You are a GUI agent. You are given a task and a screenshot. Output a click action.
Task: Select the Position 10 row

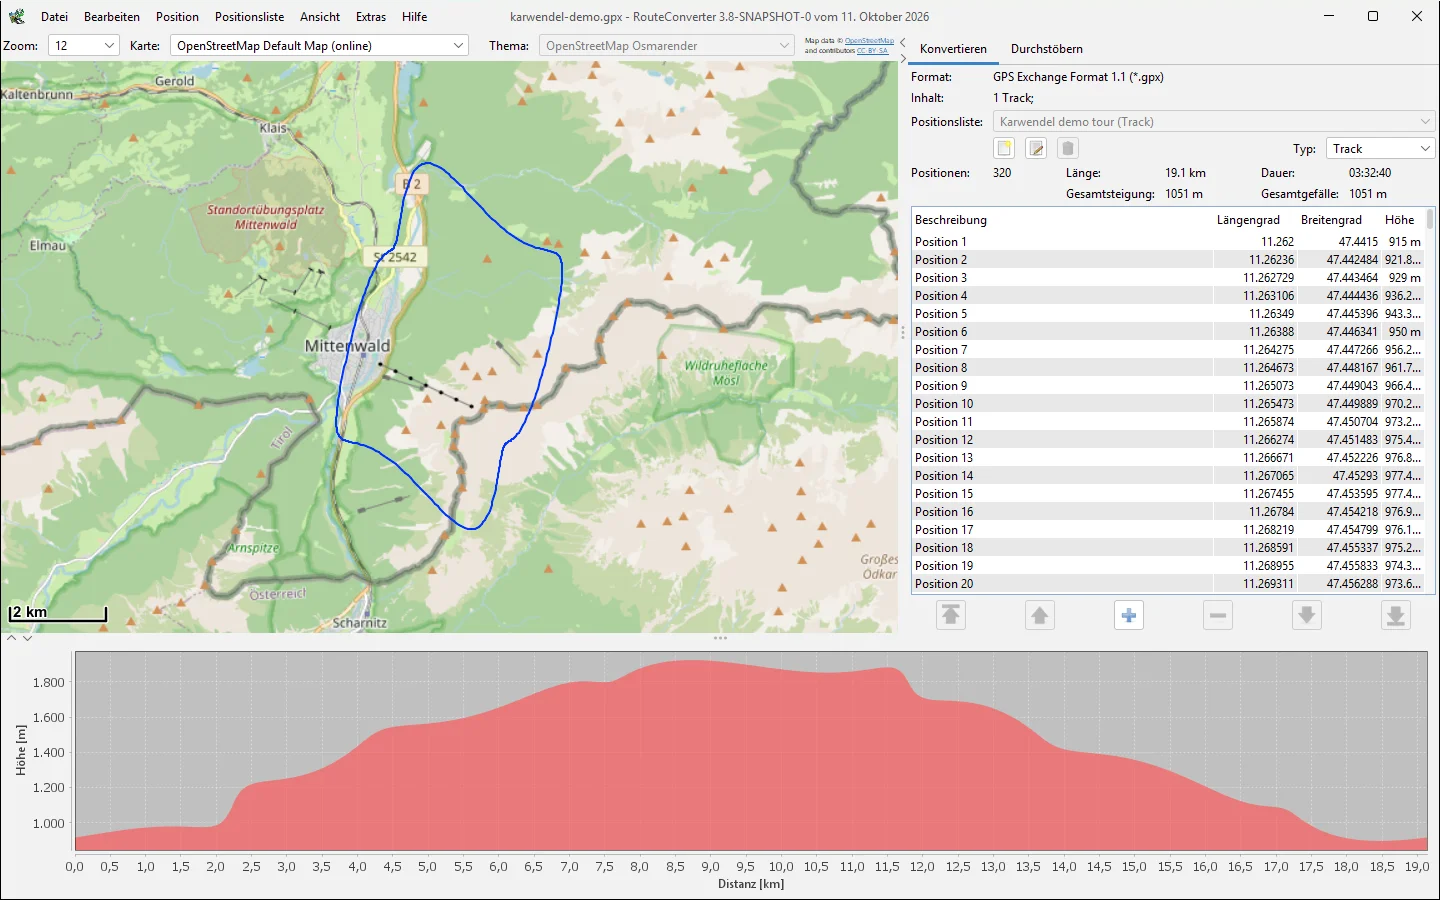tap(1168, 403)
